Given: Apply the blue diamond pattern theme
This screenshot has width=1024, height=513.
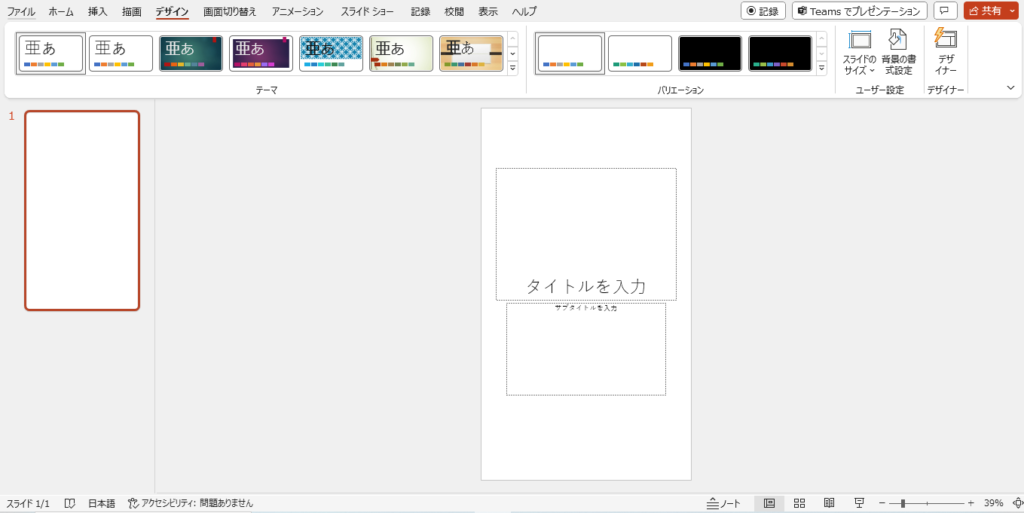Looking at the screenshot, I should 331,53.
